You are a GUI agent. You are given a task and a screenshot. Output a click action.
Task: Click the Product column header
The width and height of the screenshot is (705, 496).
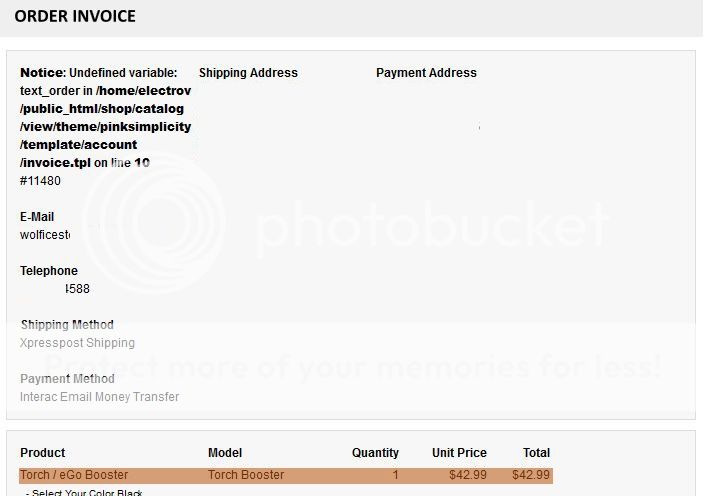pos(43,452)
